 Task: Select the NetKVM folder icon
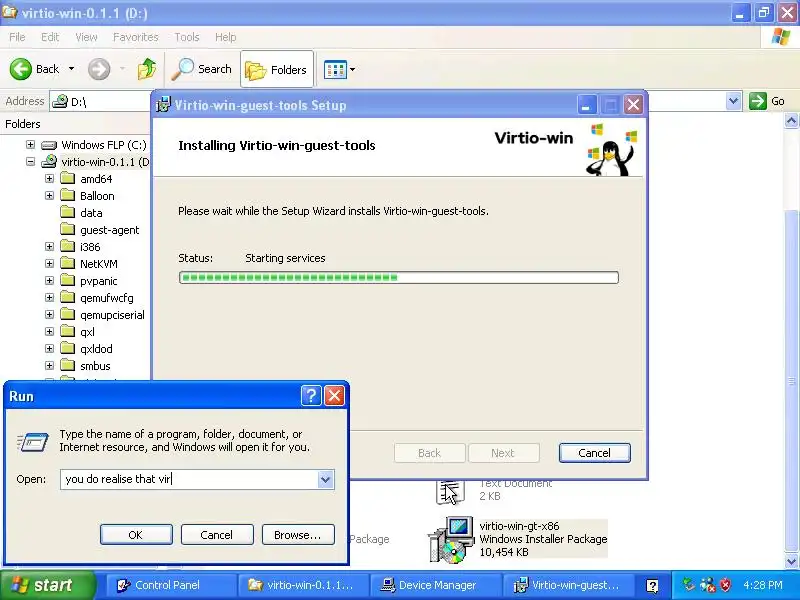[x=67, y=263]
